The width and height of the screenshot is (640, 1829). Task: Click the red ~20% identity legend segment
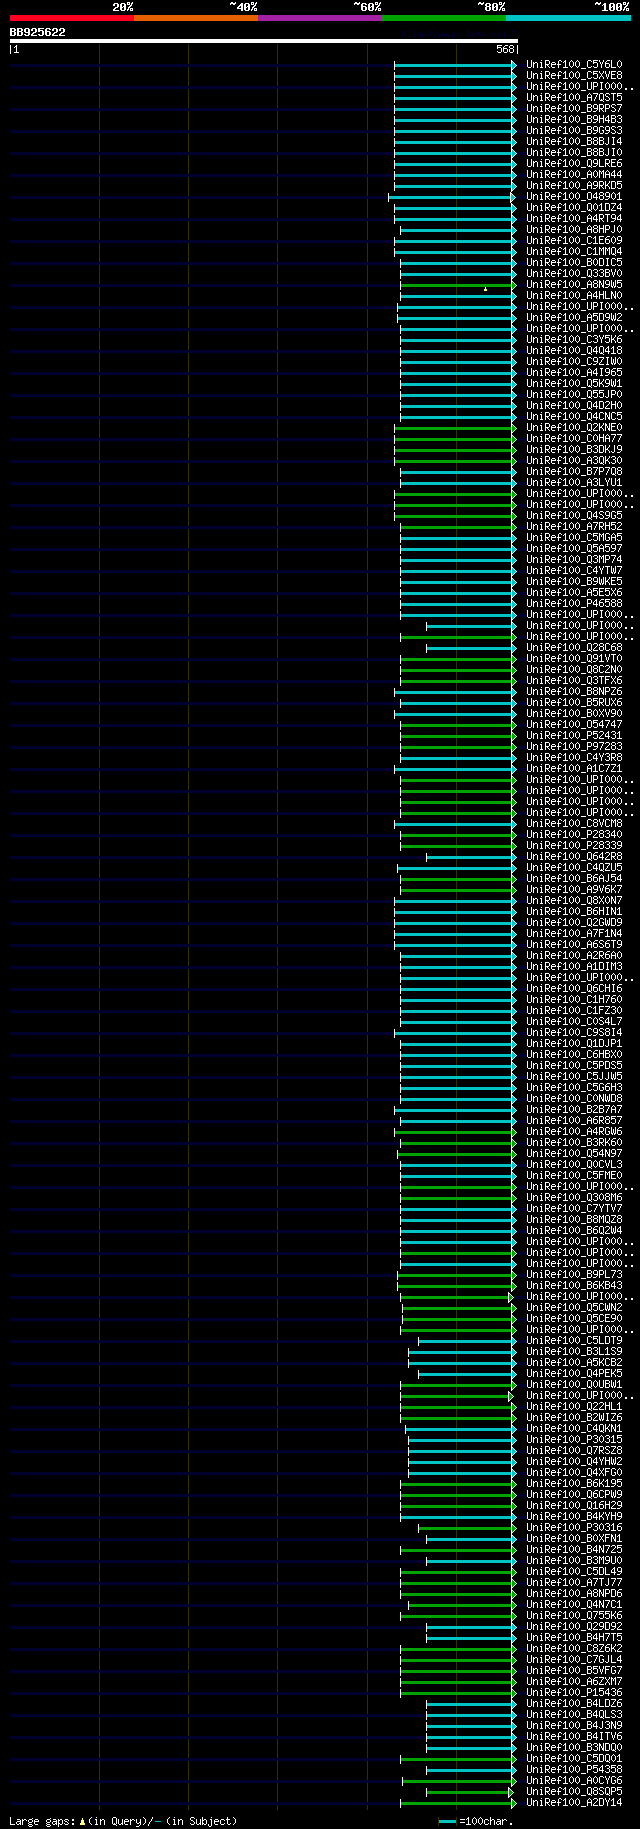[x=72, y=18]
